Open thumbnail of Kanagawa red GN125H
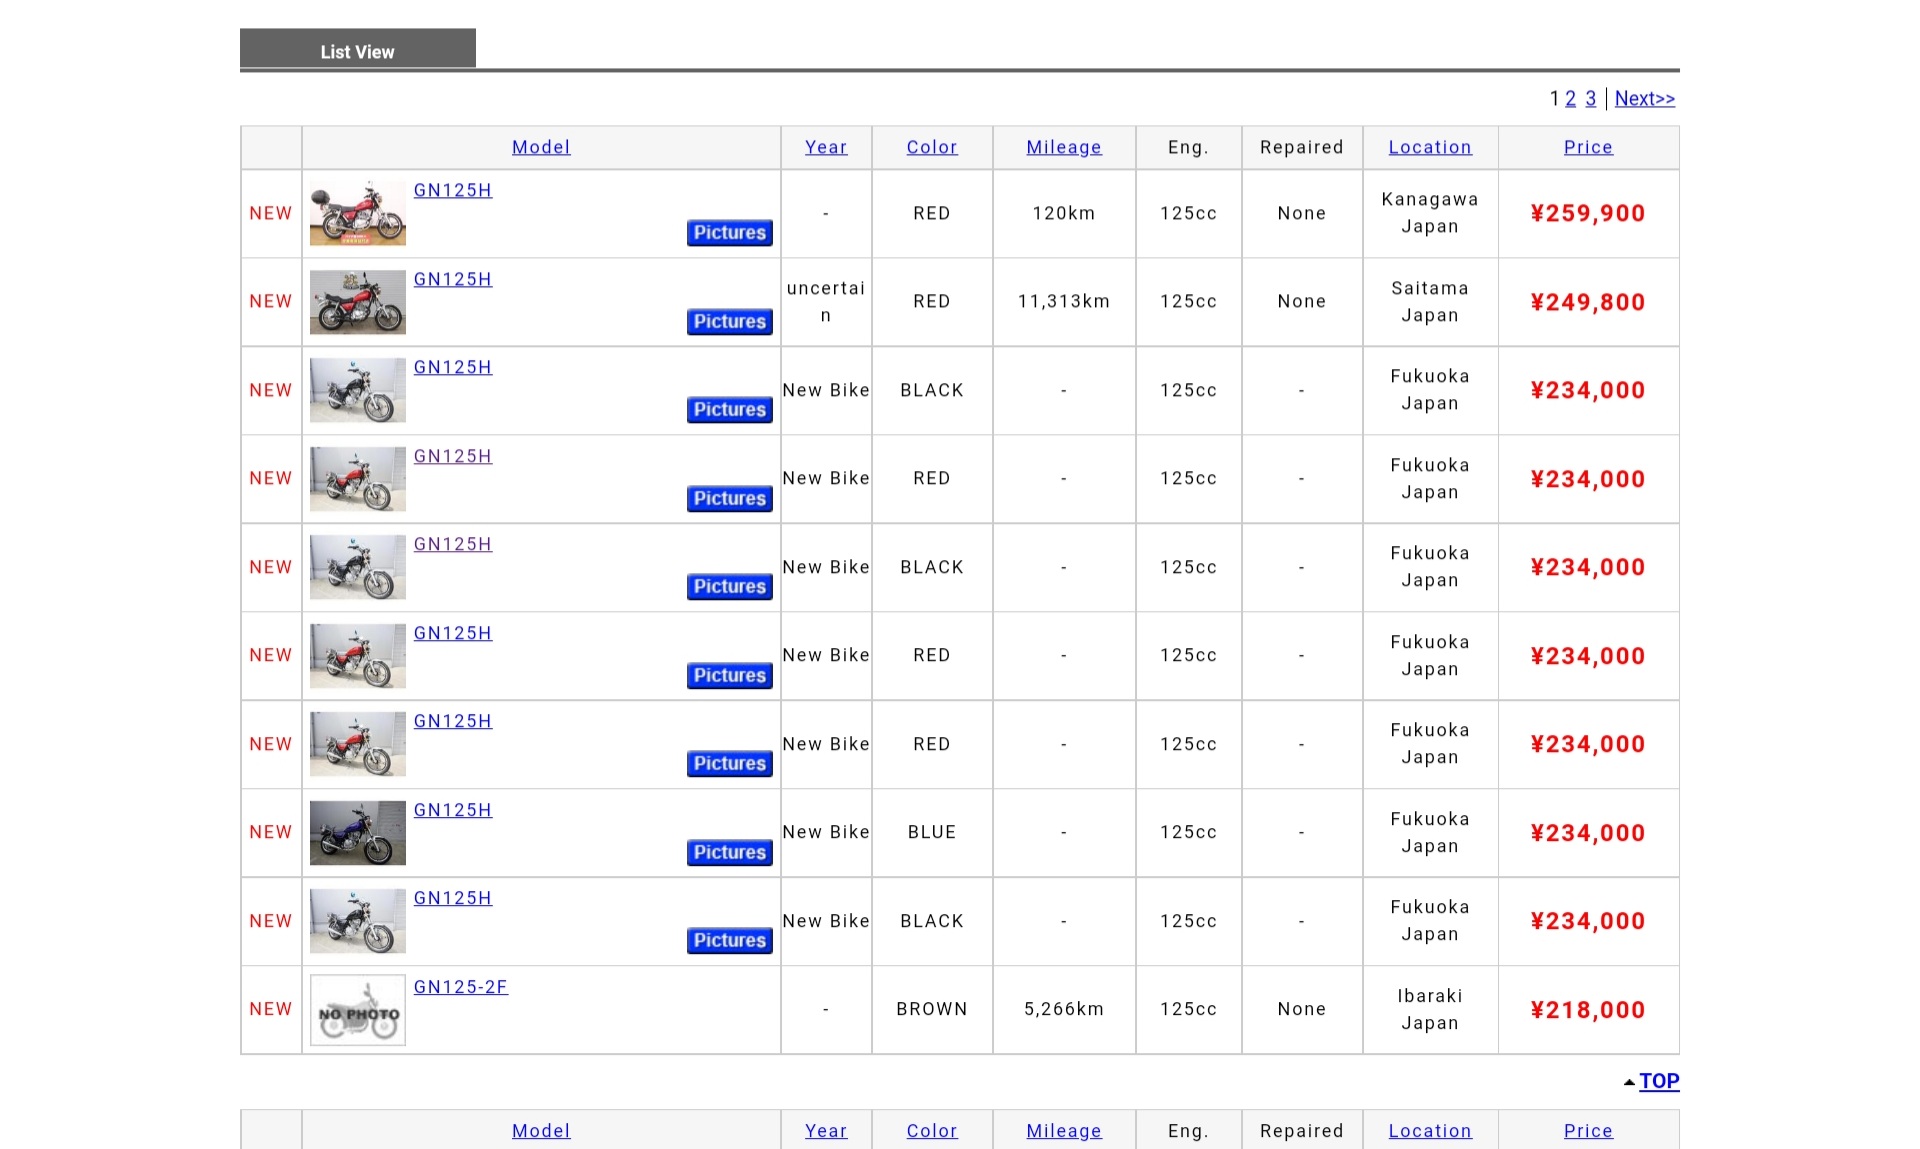The width and height of the screenshot is (1920, 1149). coord(358,213)
